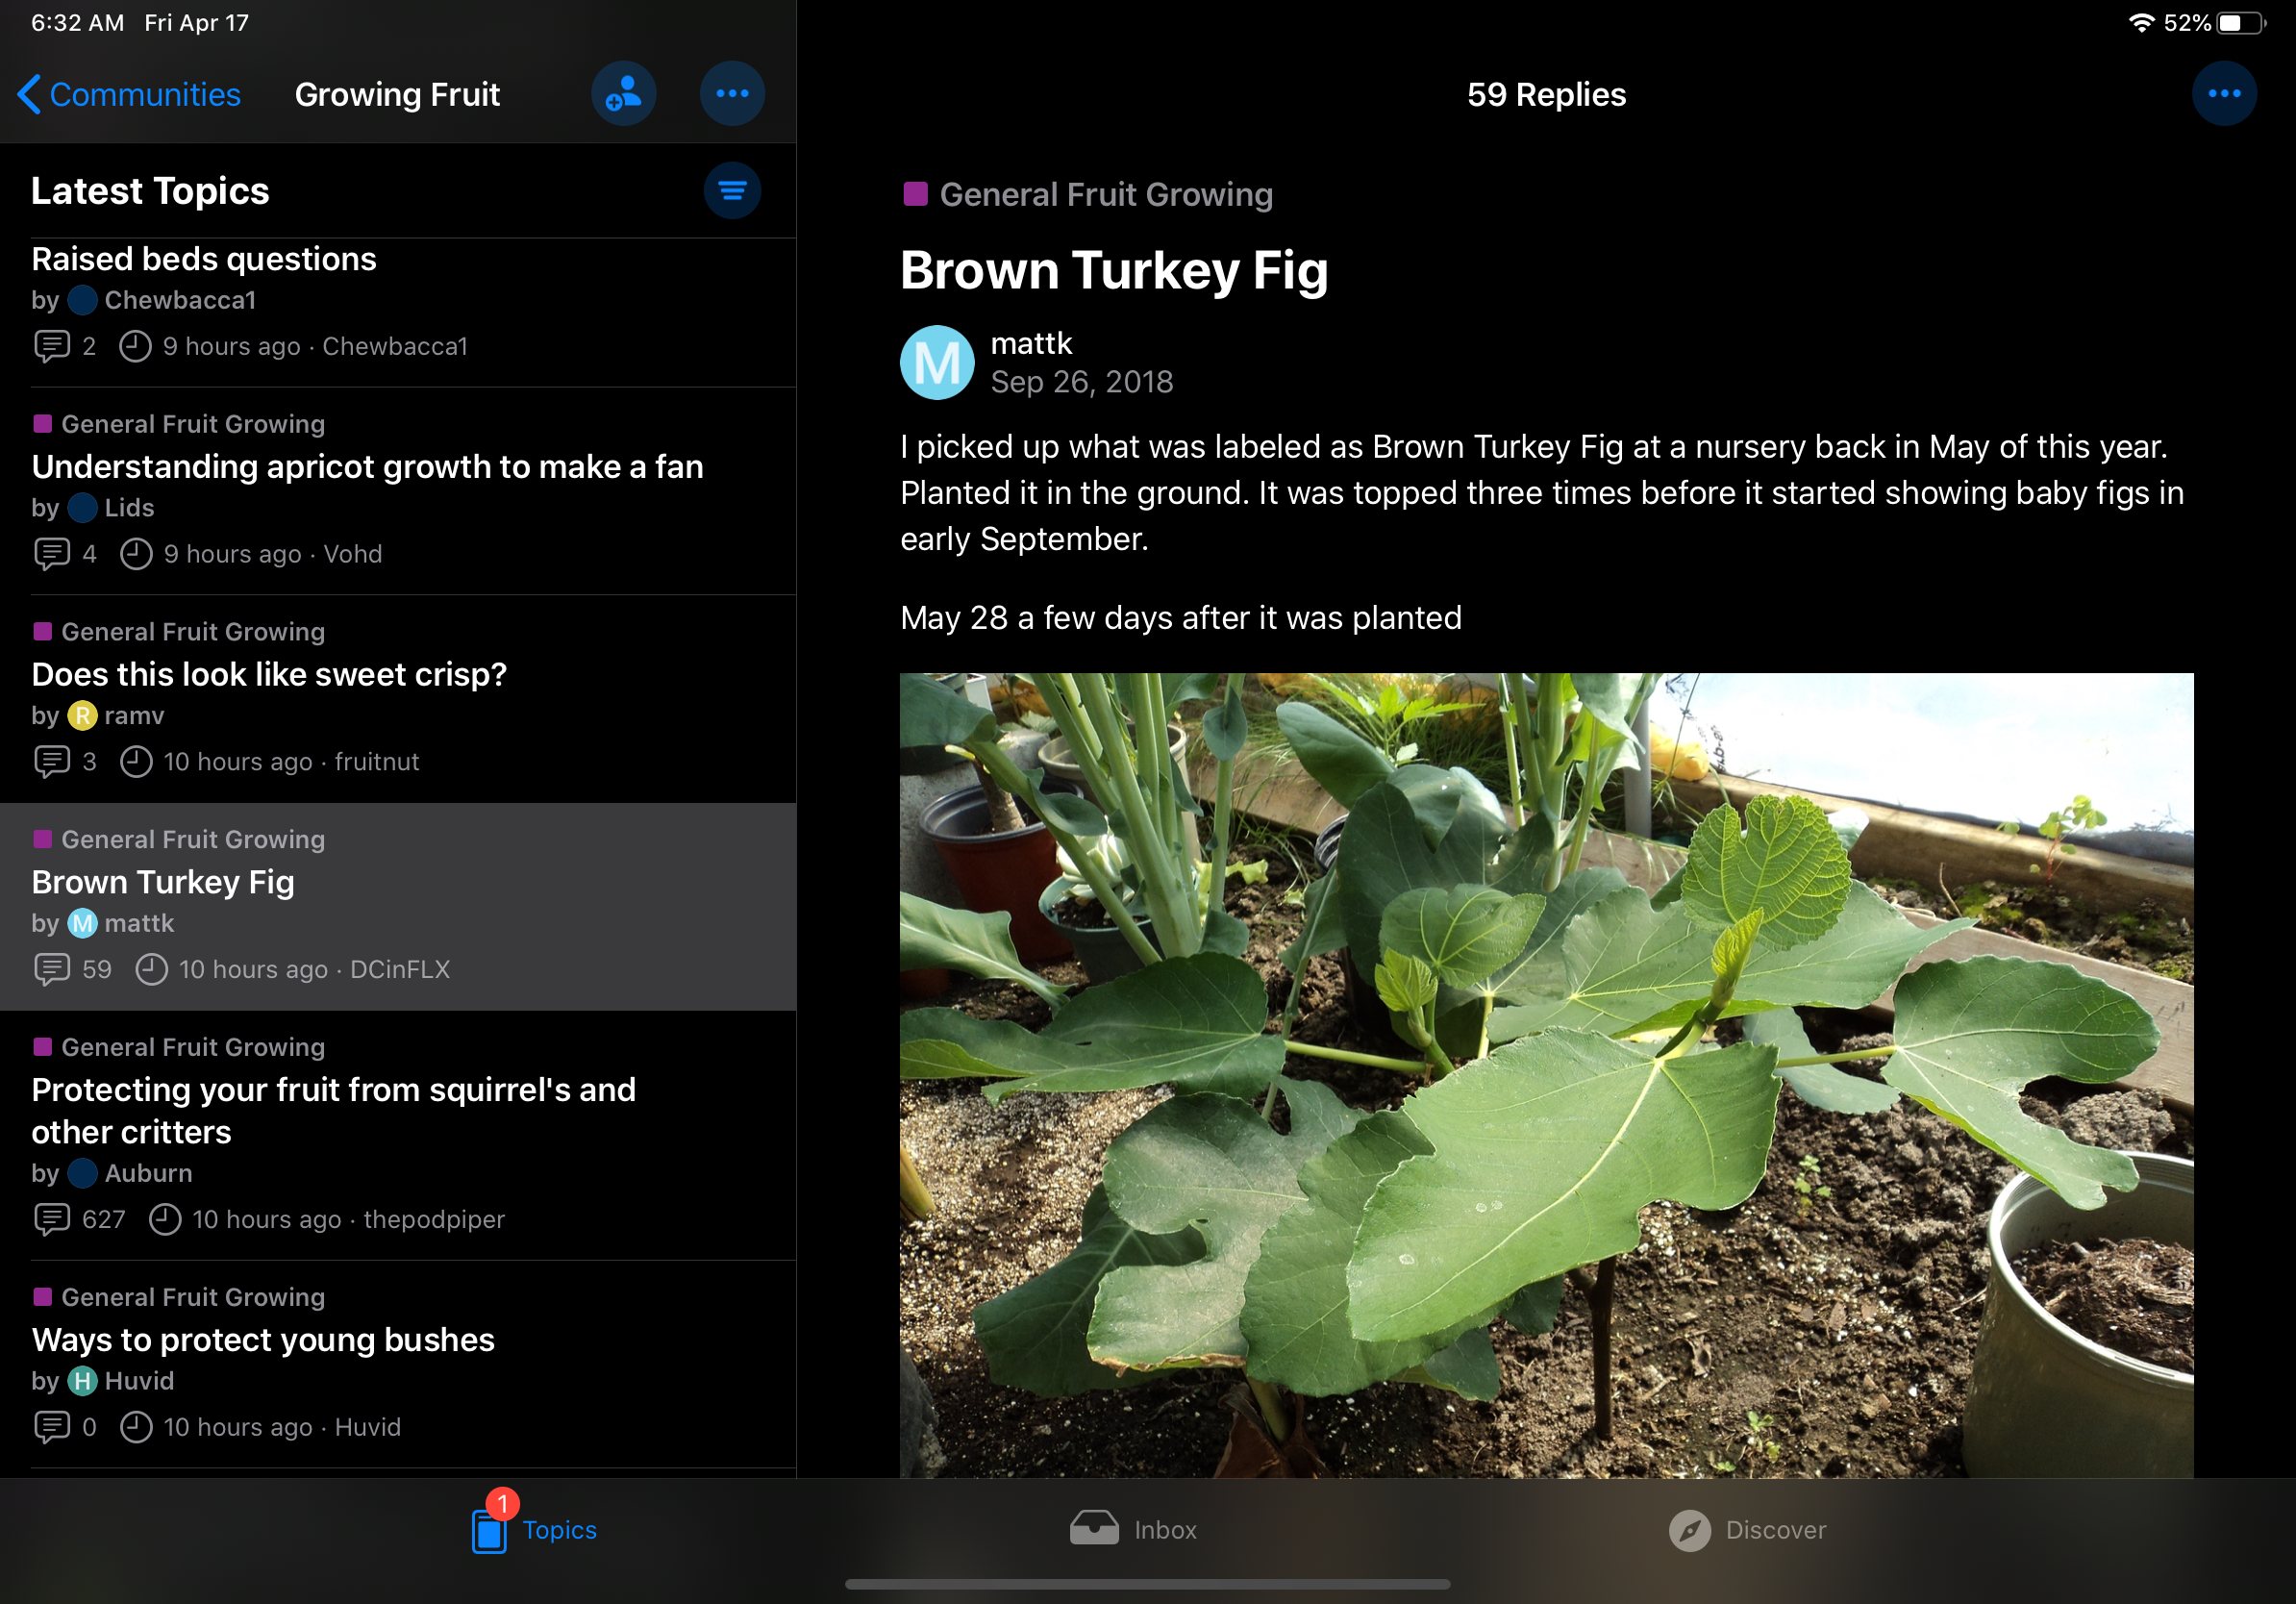Go back to Communities
The image size is (2296, 1604).
tap(130, 94)
